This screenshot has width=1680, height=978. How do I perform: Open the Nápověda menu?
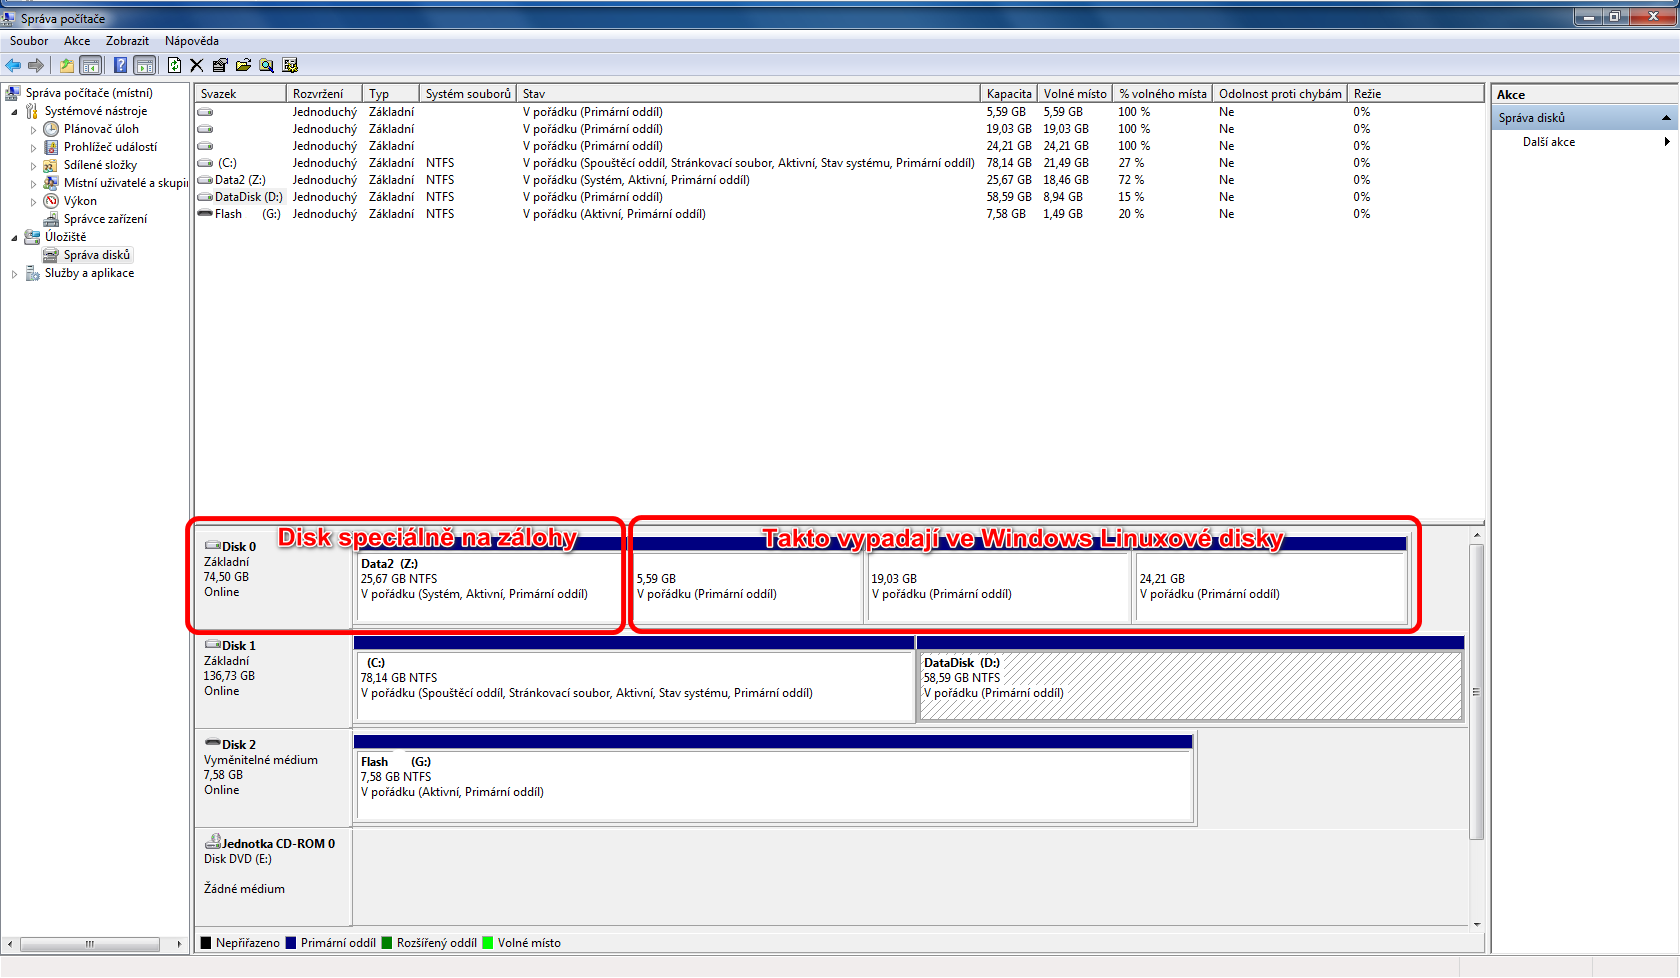point(192,41)
